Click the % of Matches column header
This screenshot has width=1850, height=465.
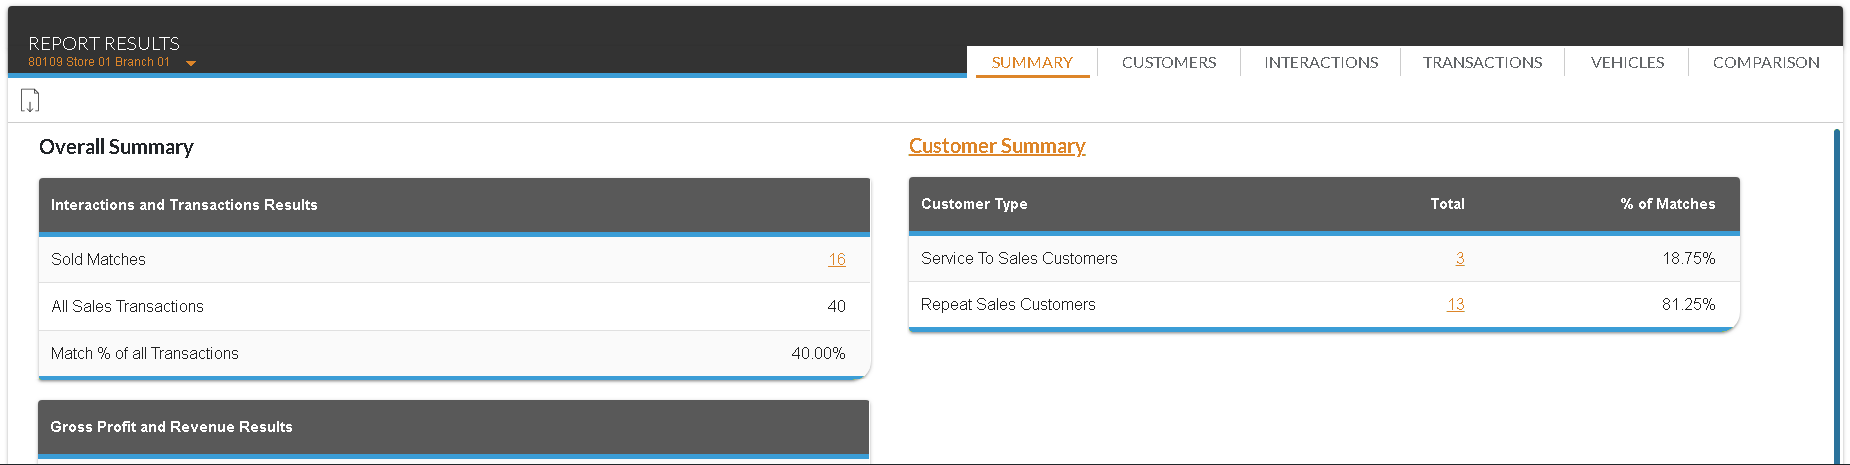tap(1667, 204)
